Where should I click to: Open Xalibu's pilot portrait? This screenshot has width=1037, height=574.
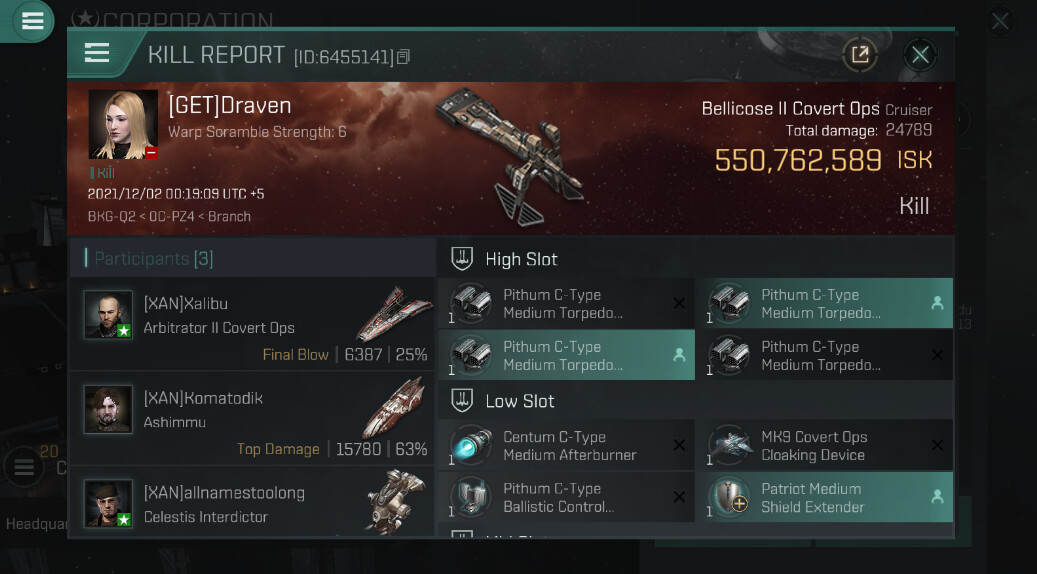(108, 315)
